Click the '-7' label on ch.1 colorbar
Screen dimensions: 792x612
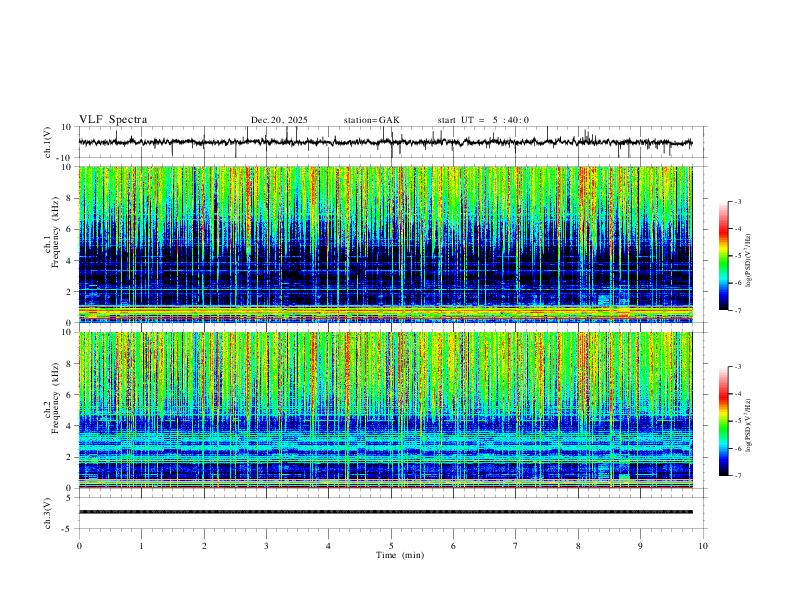[738, 311]
